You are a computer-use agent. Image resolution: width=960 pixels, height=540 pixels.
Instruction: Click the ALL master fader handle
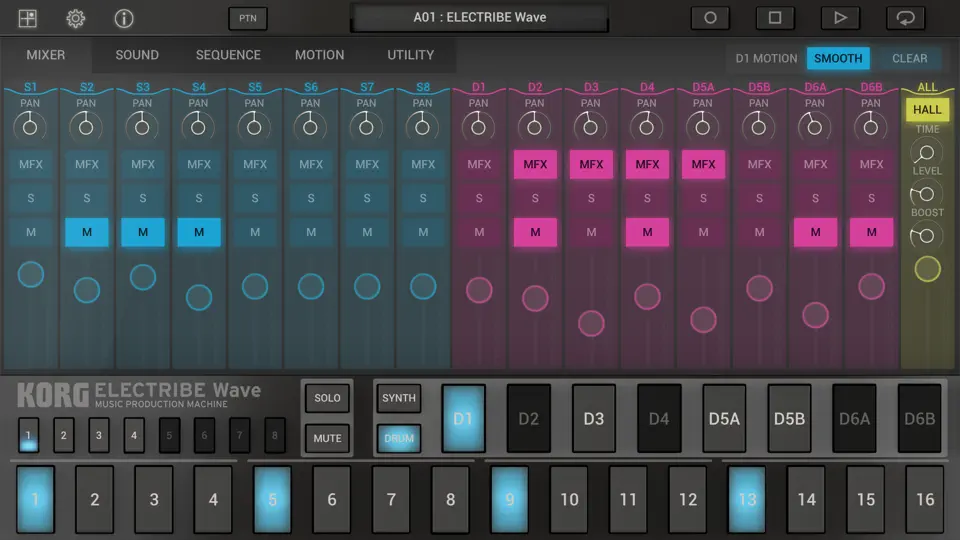pos(927,269)
